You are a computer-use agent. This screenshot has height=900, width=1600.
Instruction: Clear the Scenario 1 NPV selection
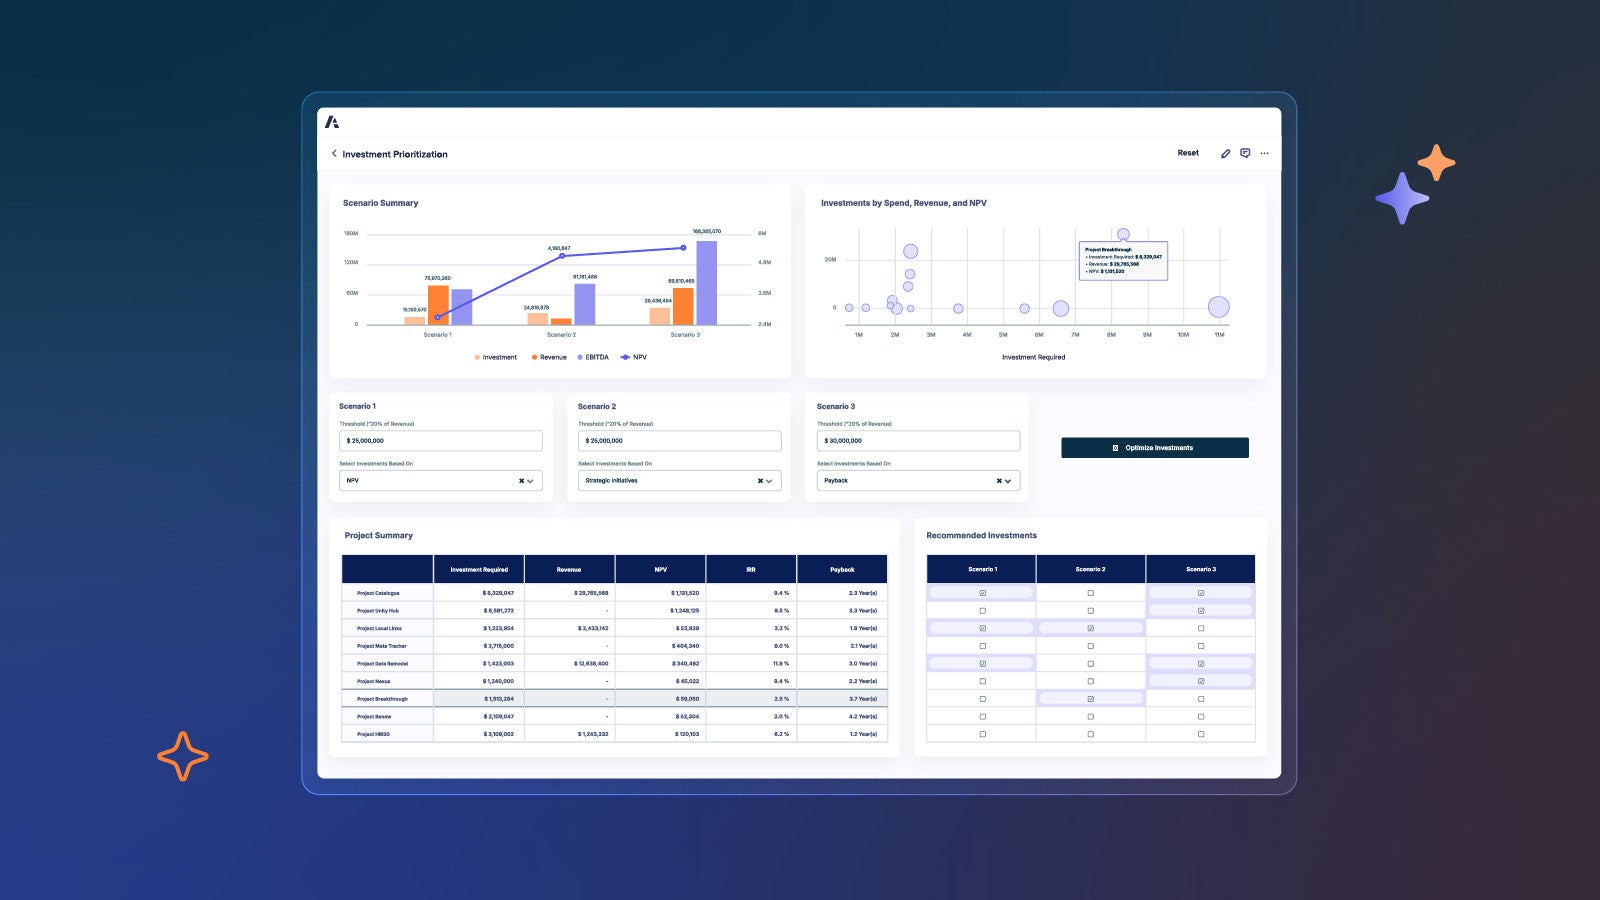521,481
